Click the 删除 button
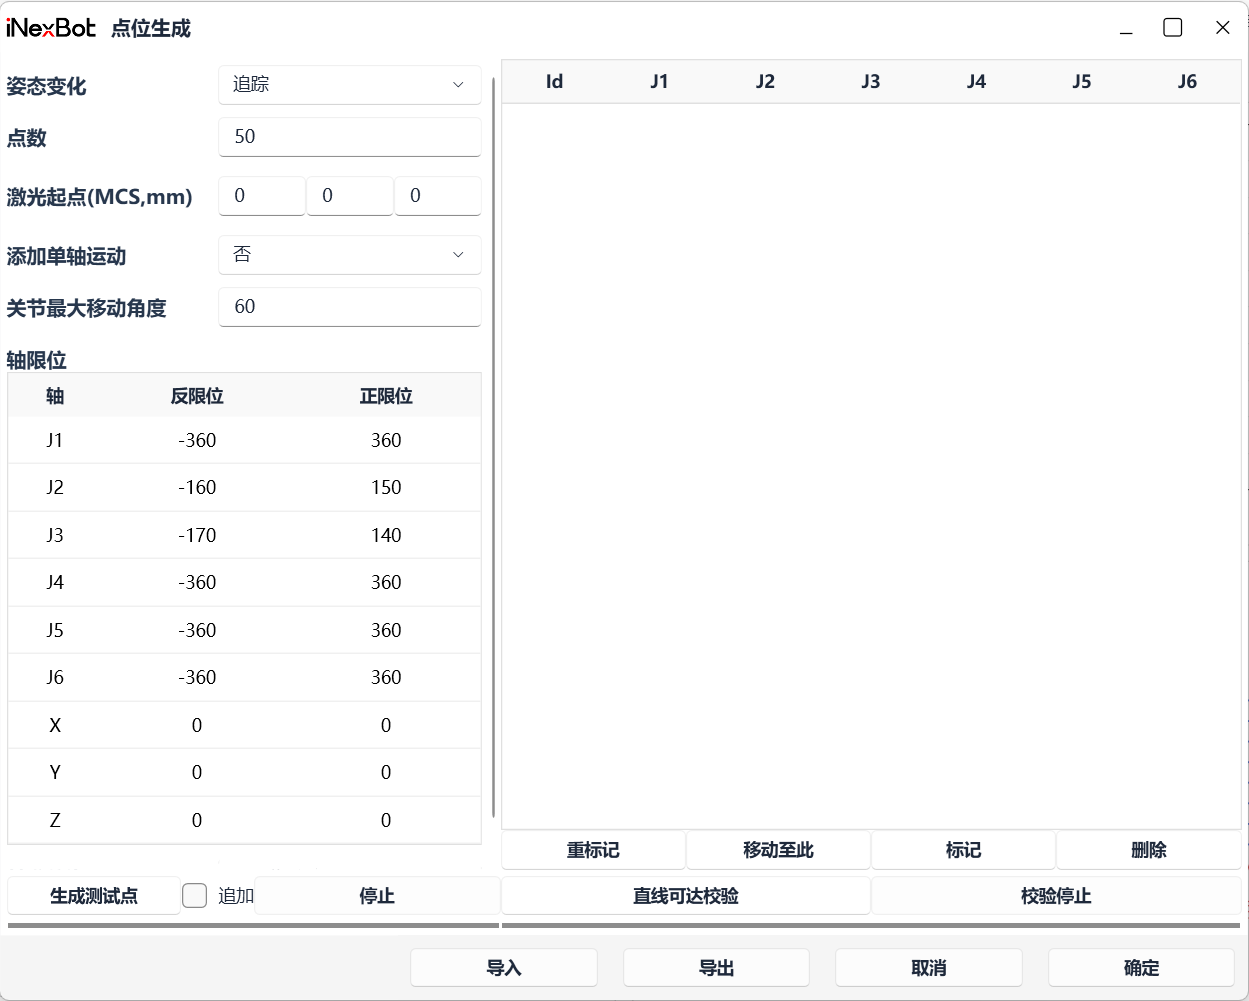This screenshot has height=1001, width=1249. click(1148, 850)
